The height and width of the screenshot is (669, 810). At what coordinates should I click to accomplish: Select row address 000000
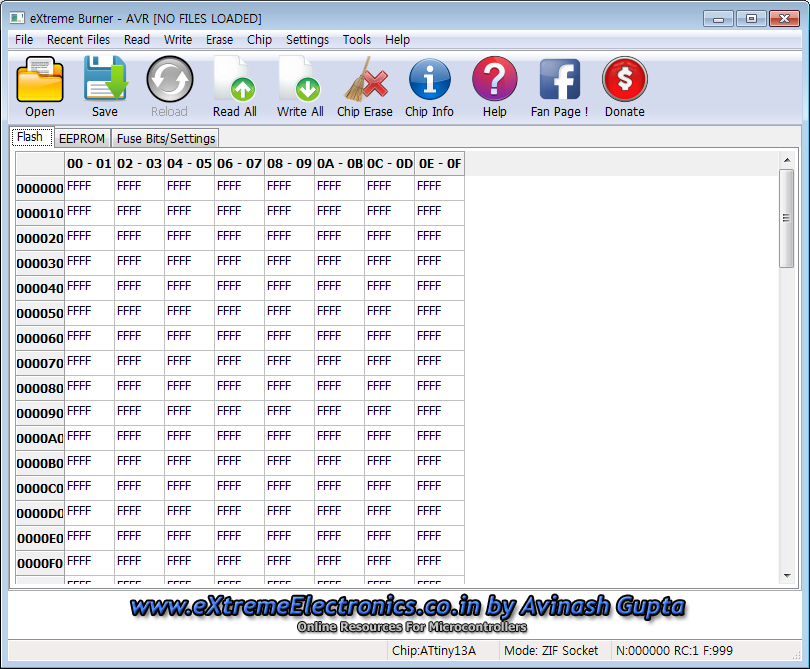(x=40, y=189)
